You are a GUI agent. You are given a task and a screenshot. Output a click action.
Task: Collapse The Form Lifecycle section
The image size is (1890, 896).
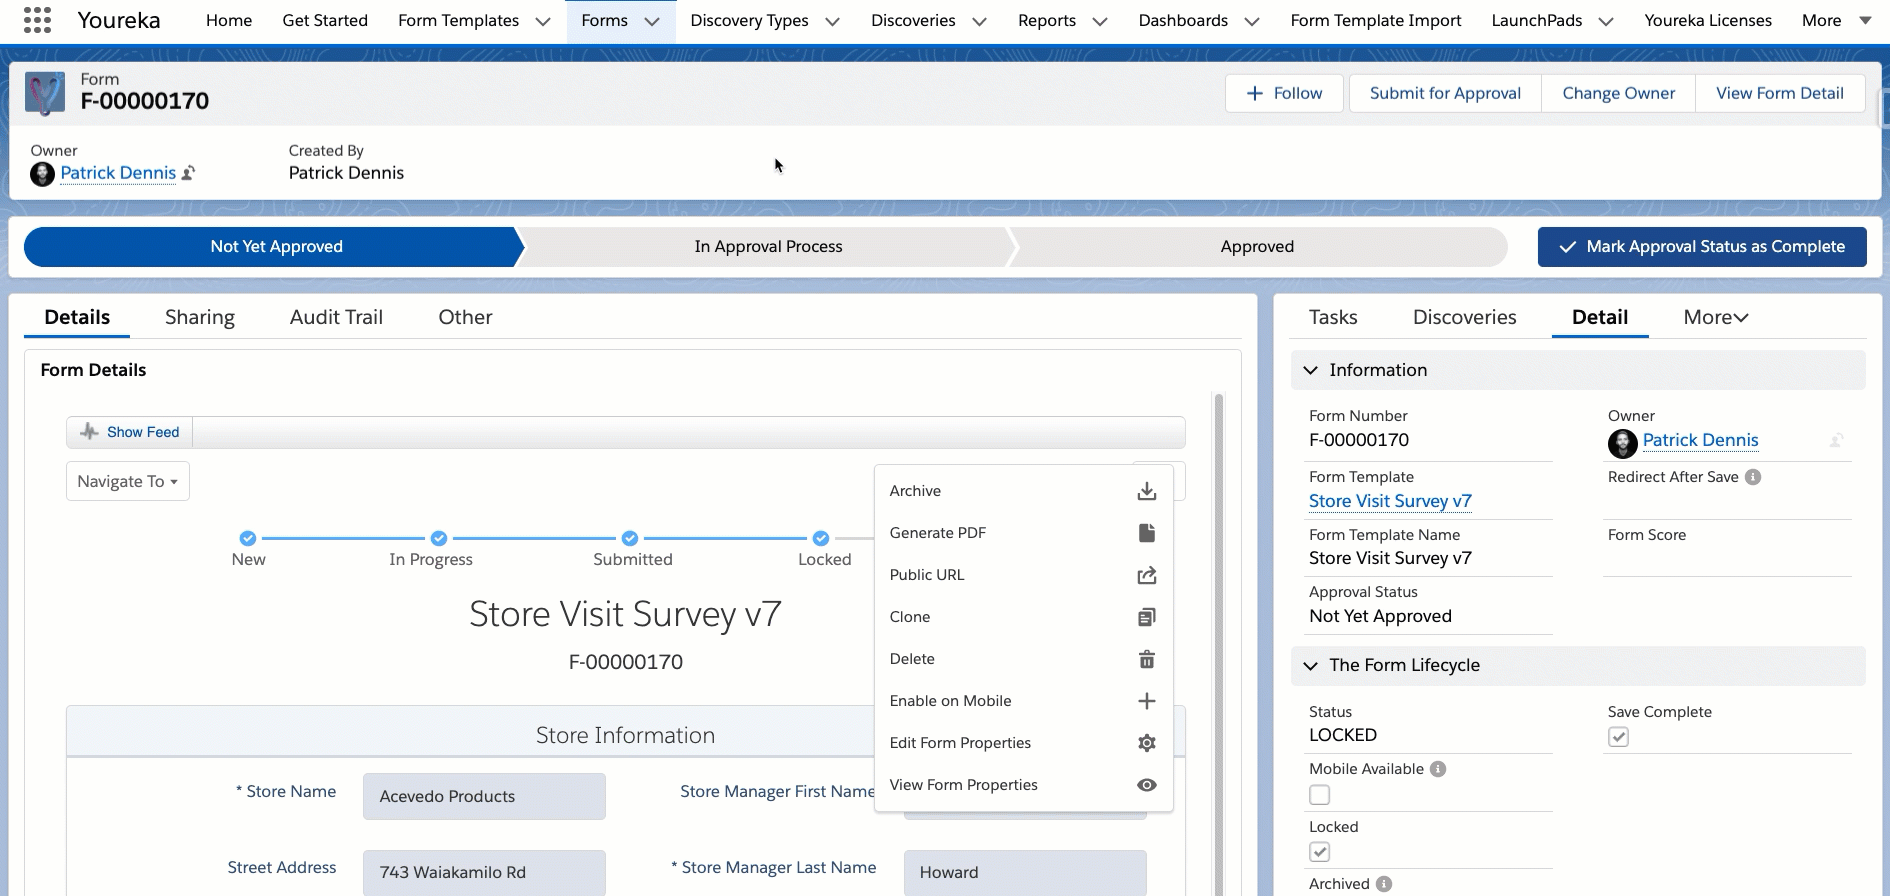pyautogui.click(x=1311, y=665)
